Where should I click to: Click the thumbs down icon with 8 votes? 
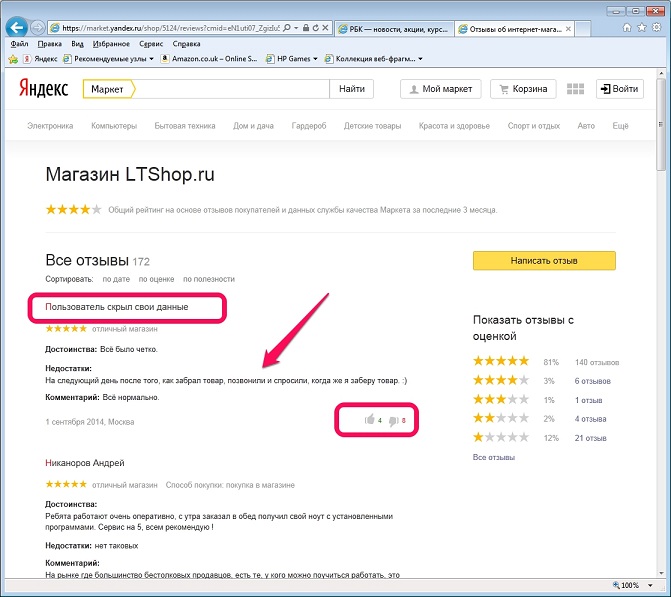[393, 421]
